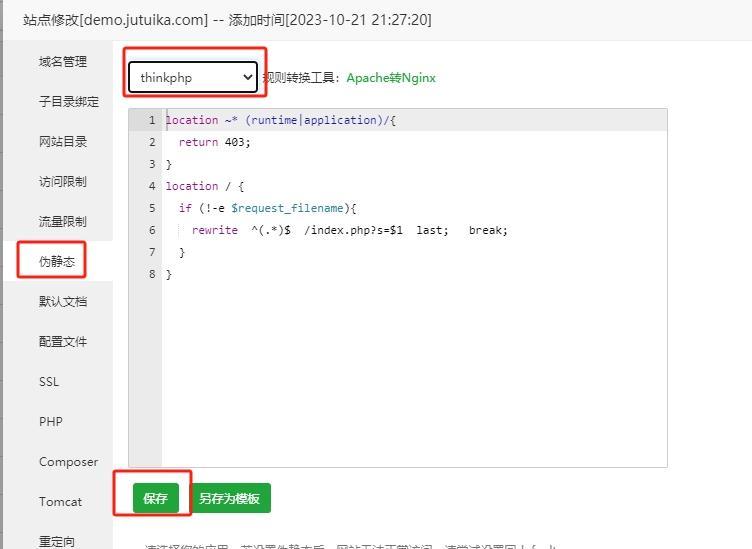Go to the 重定向 tab
This screenshot has height=549, width=752.
[x=56, y=540]
